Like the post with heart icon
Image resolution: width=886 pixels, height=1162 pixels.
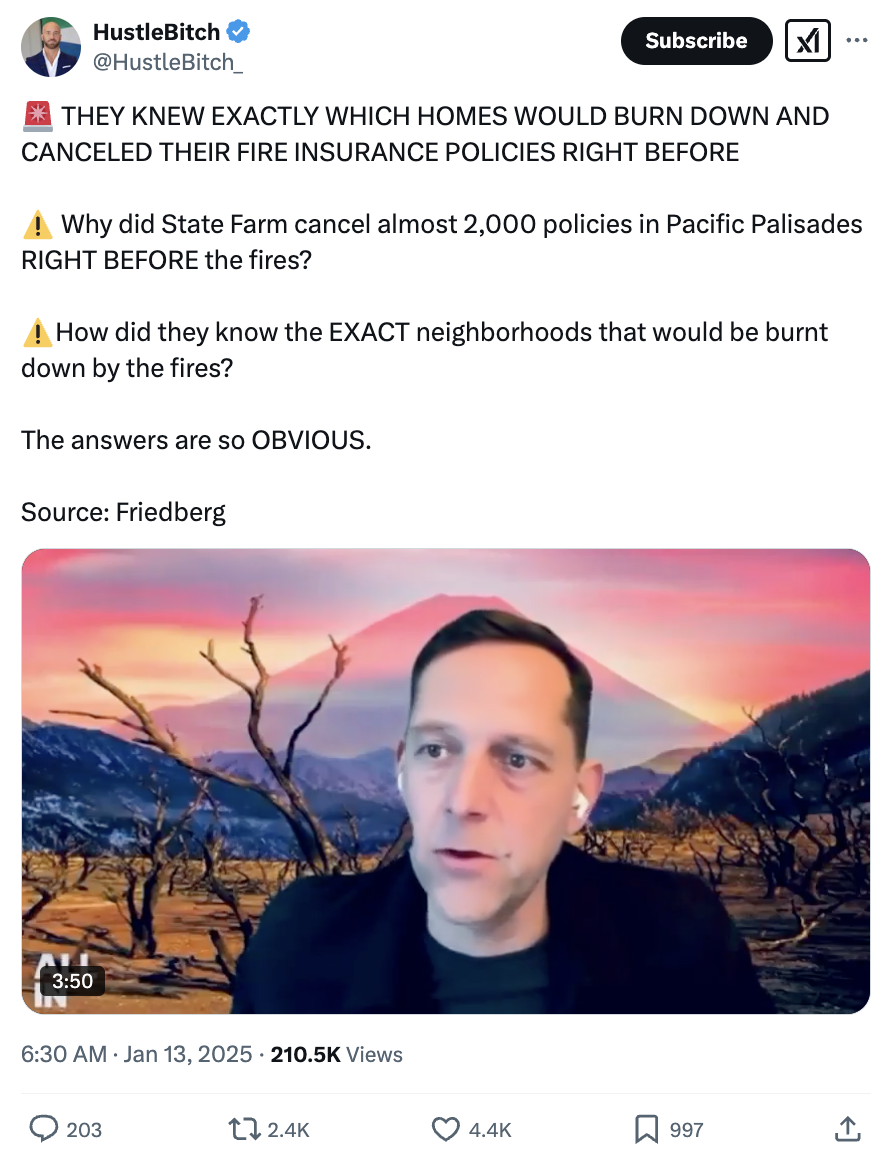pos(445,1129)
